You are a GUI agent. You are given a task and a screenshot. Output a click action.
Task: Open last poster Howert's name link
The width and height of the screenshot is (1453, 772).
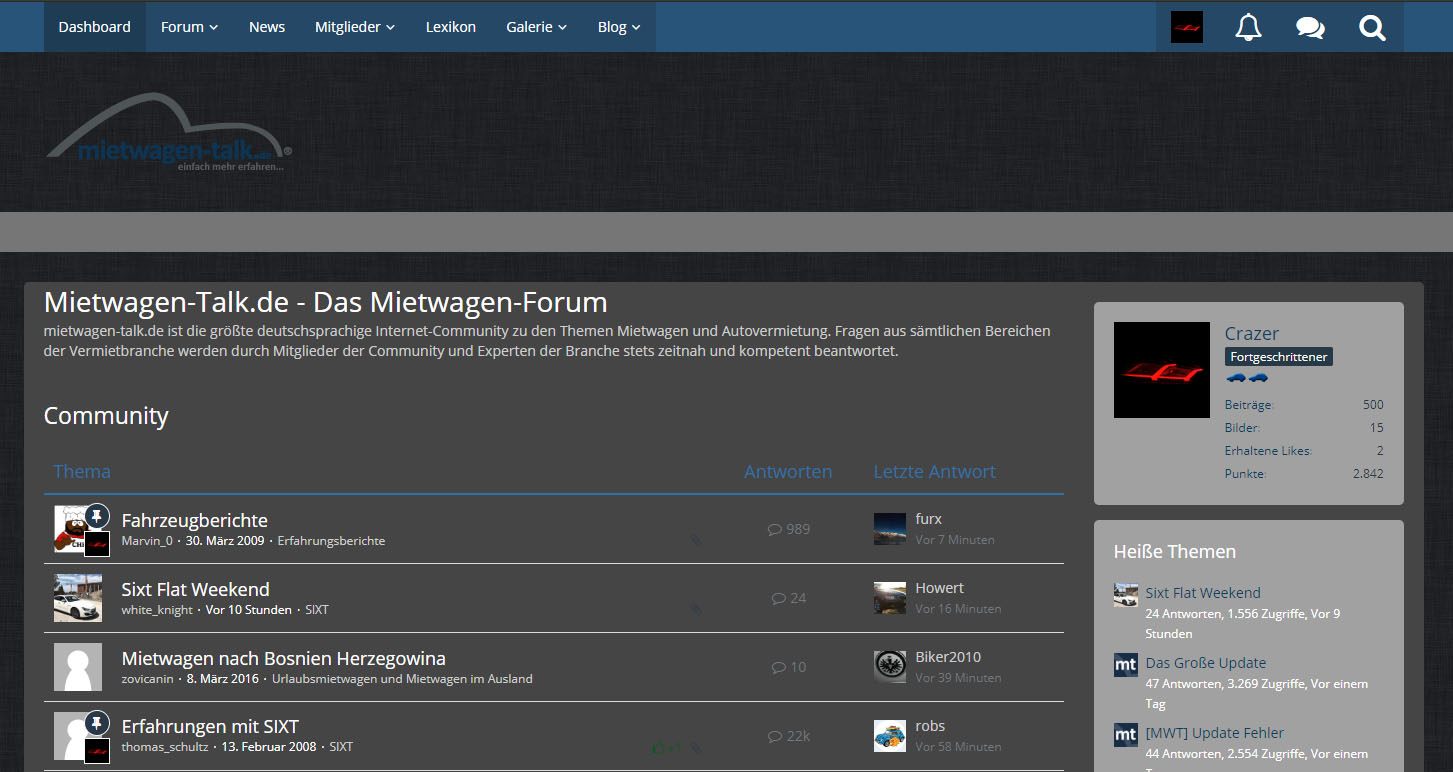[x=940, y=588]
